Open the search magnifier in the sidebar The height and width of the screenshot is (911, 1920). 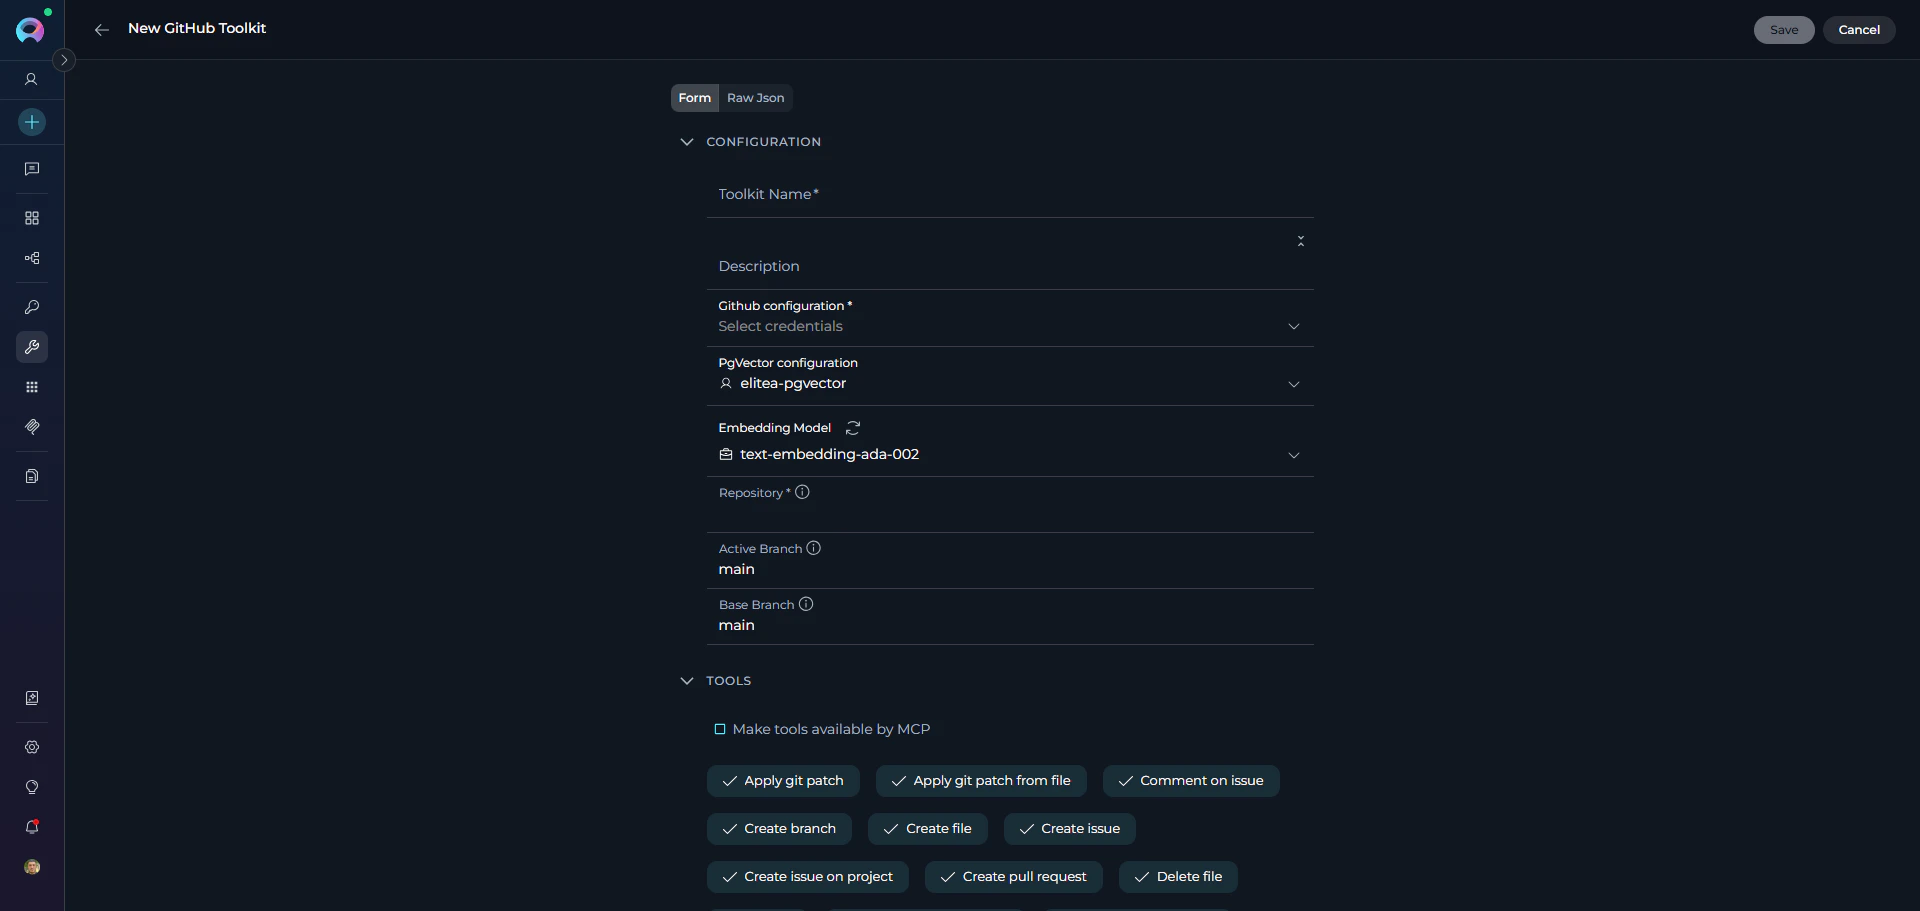(x=32, y=307)
